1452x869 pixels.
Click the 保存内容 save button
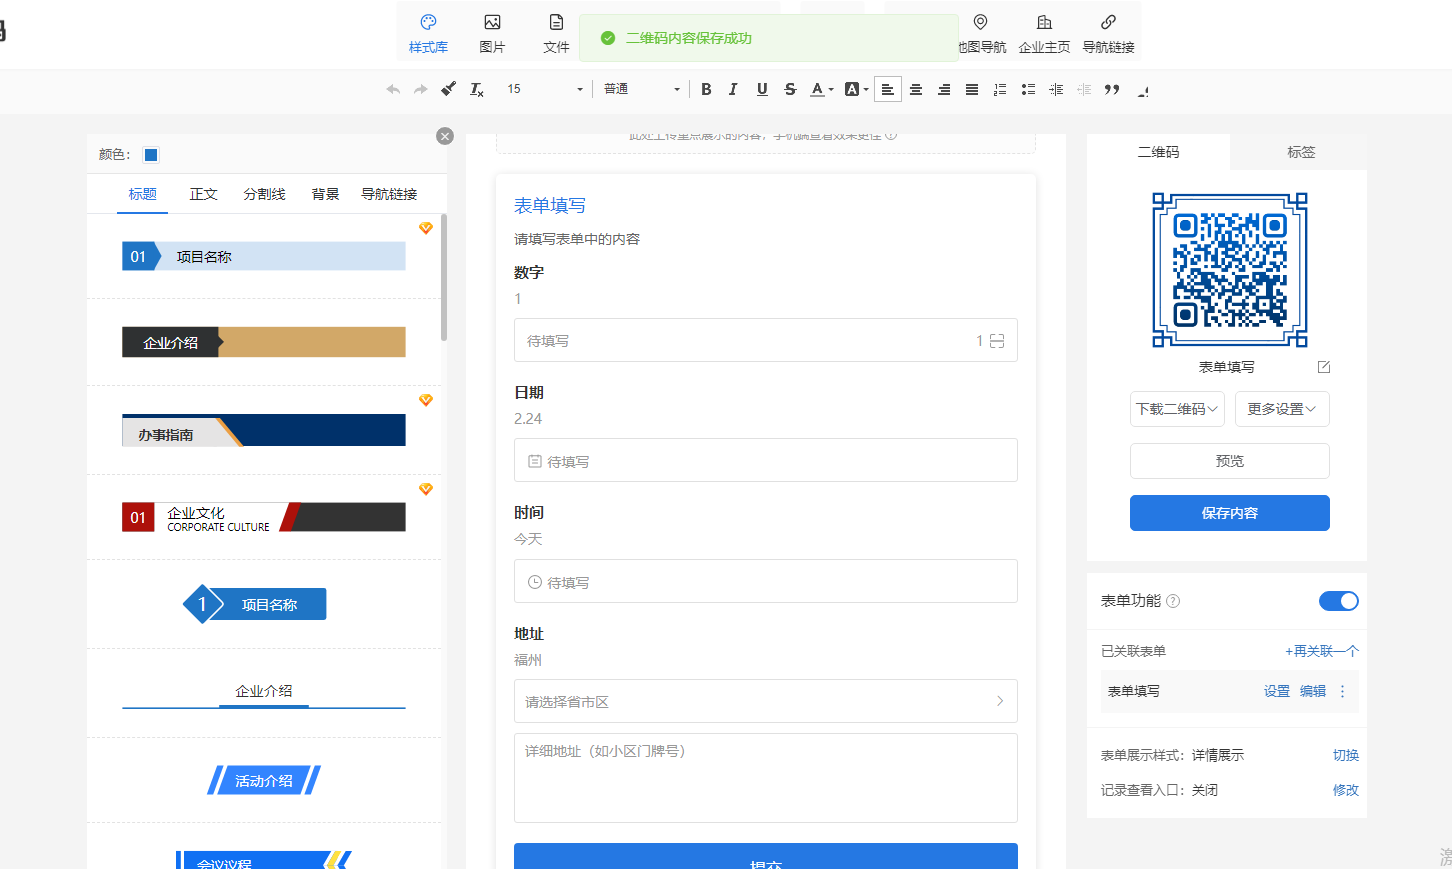[1230, 513]
